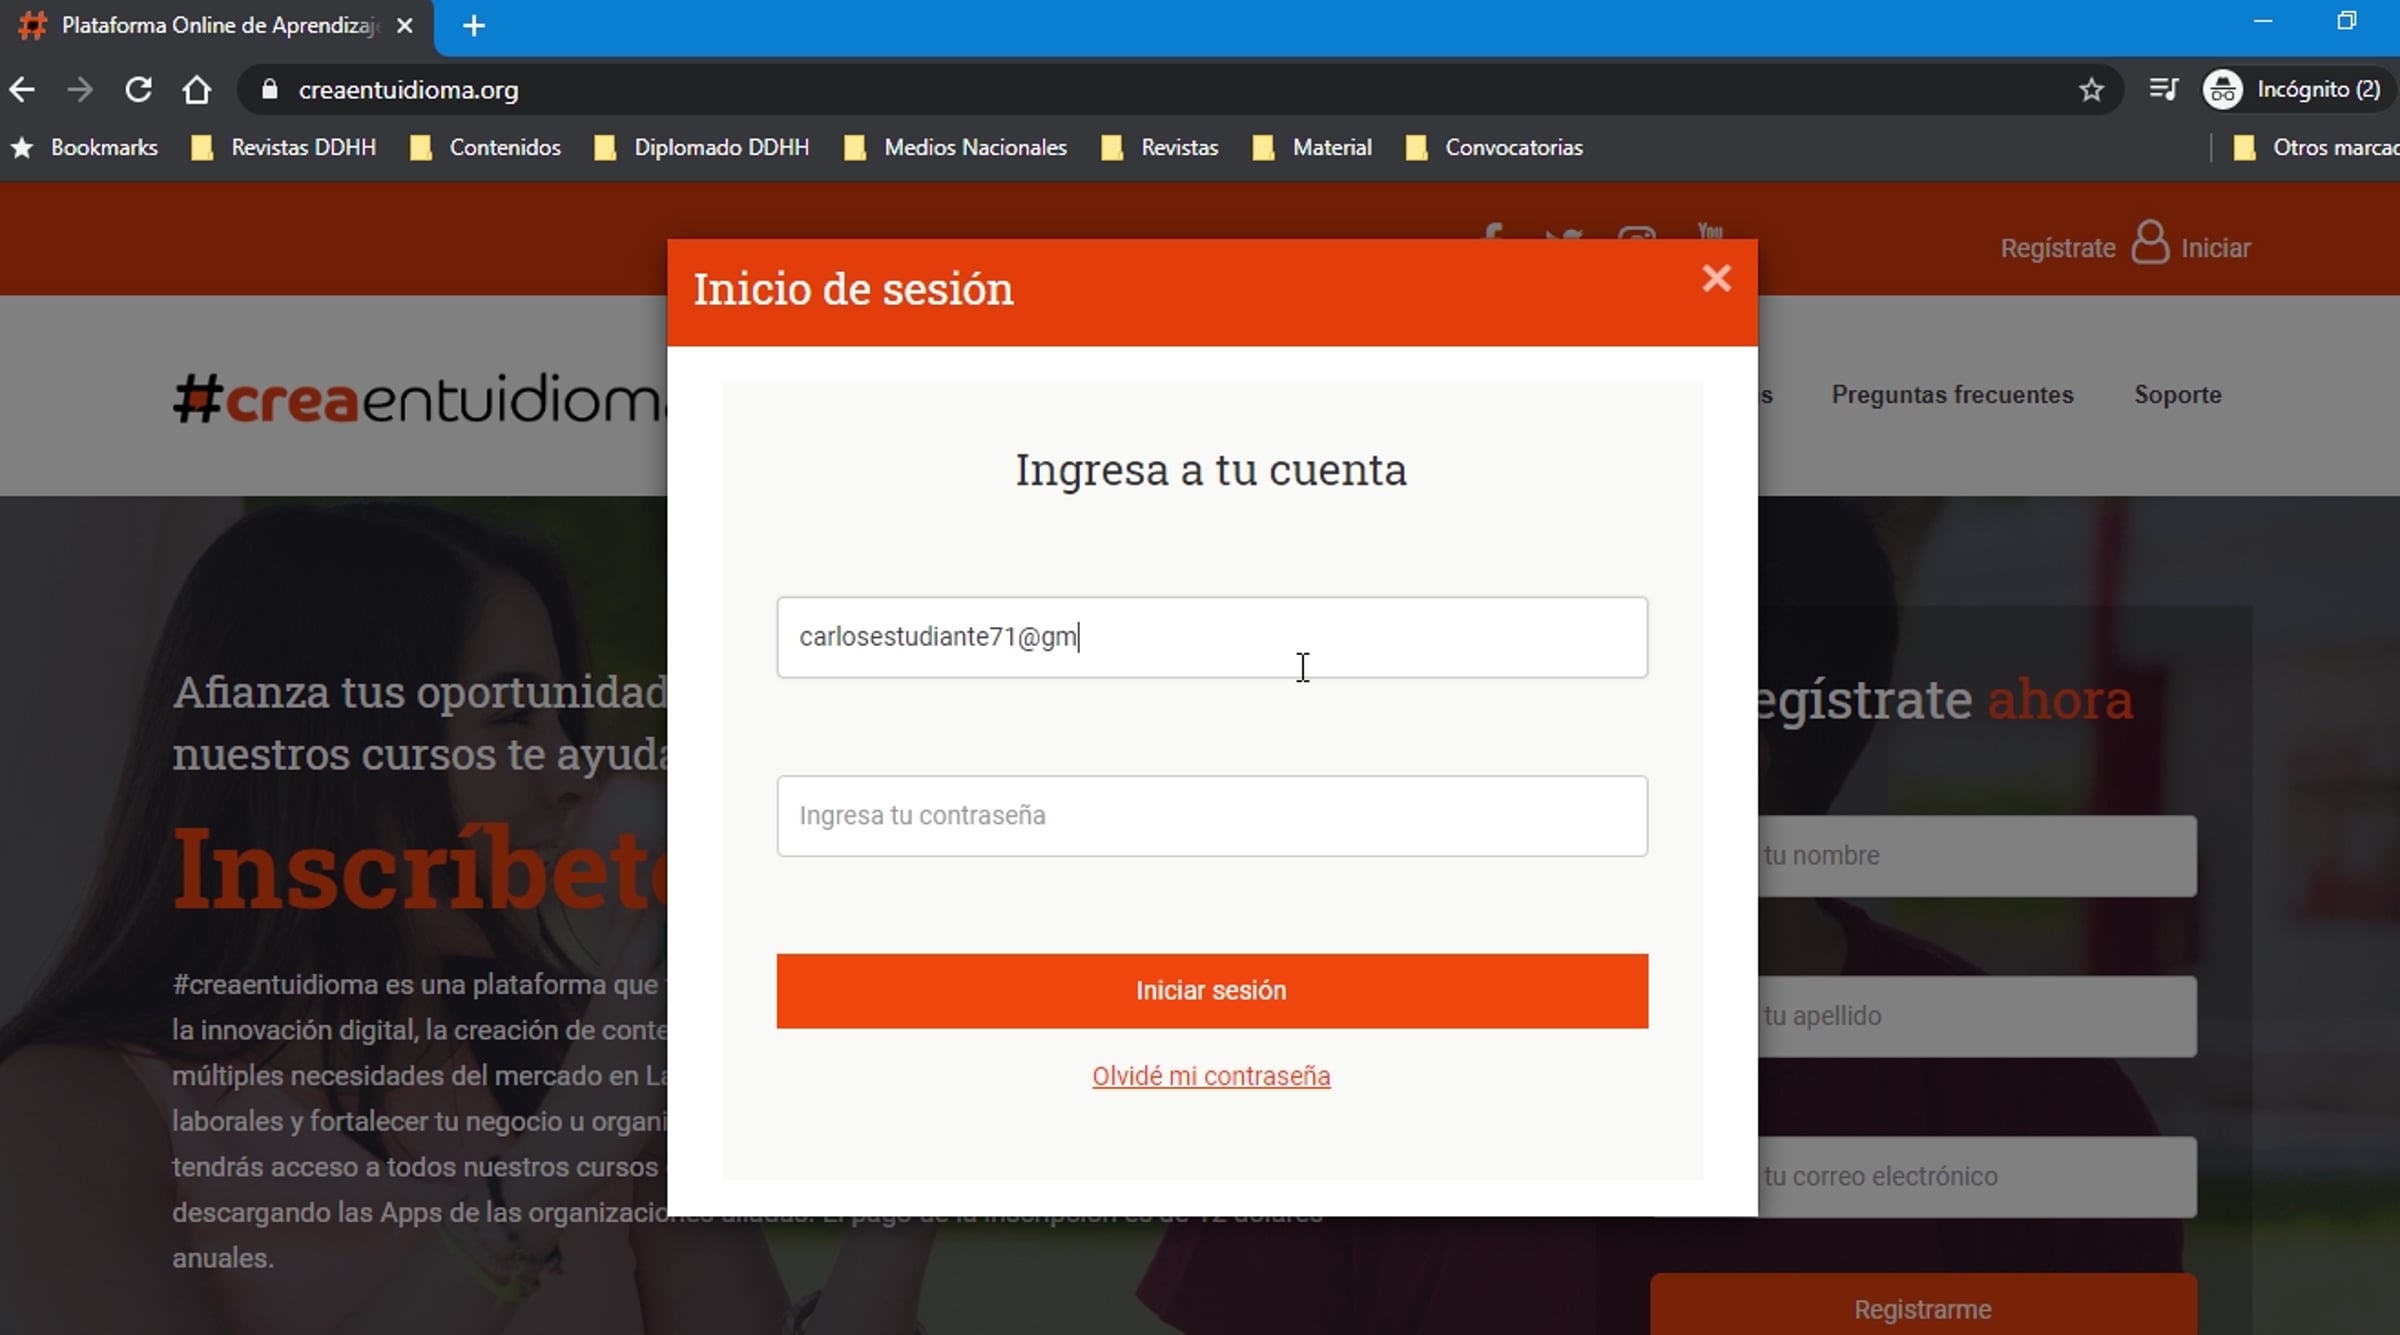2400x1335 pixels.
Task: Open the Preguntas frecuentes menu item
Action: (1952, 395)
